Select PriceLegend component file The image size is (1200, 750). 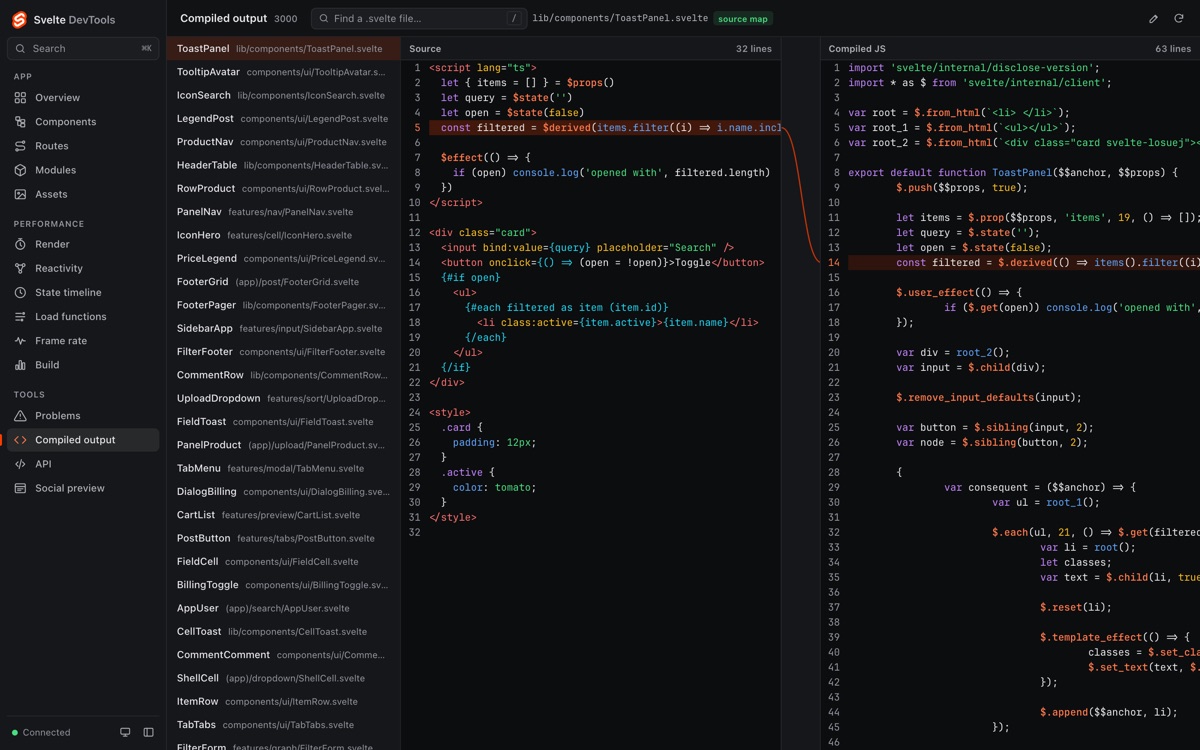pos(283,258)
